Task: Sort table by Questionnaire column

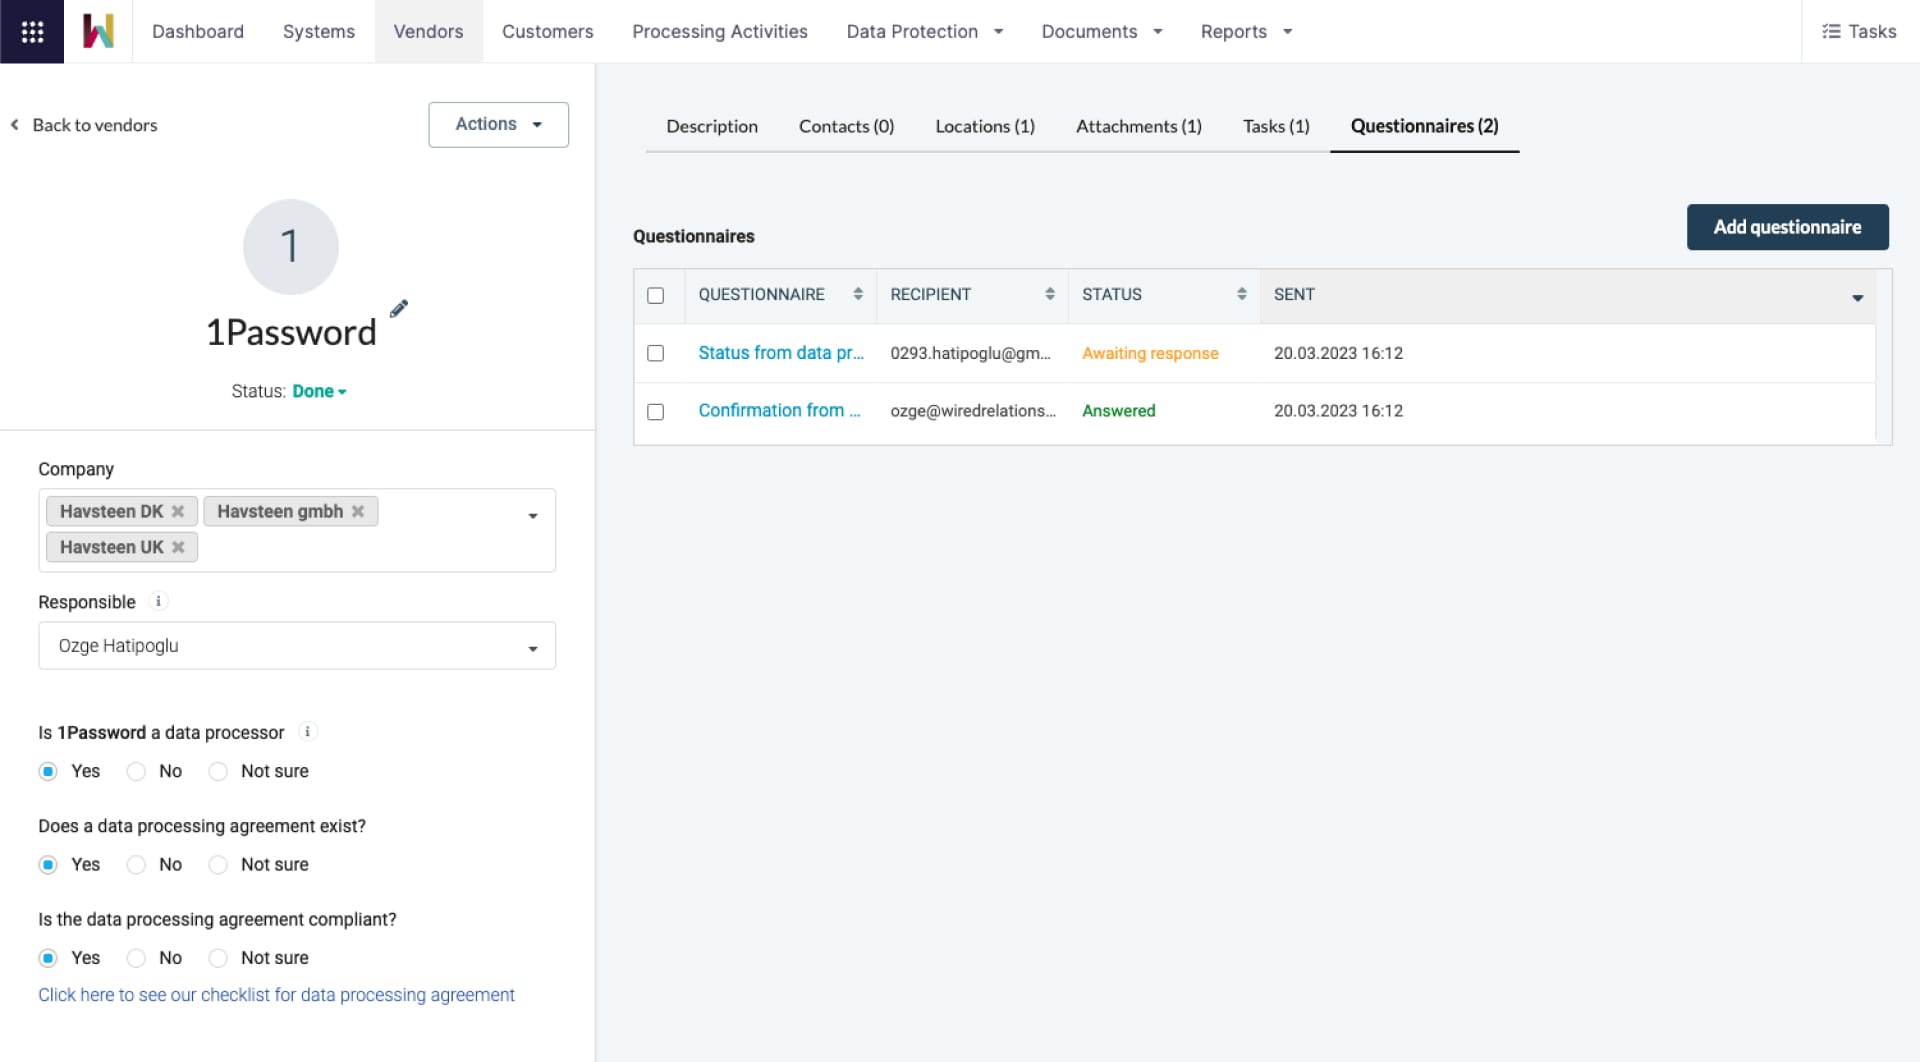Action: pyautogui.click(x=857, y=294)
